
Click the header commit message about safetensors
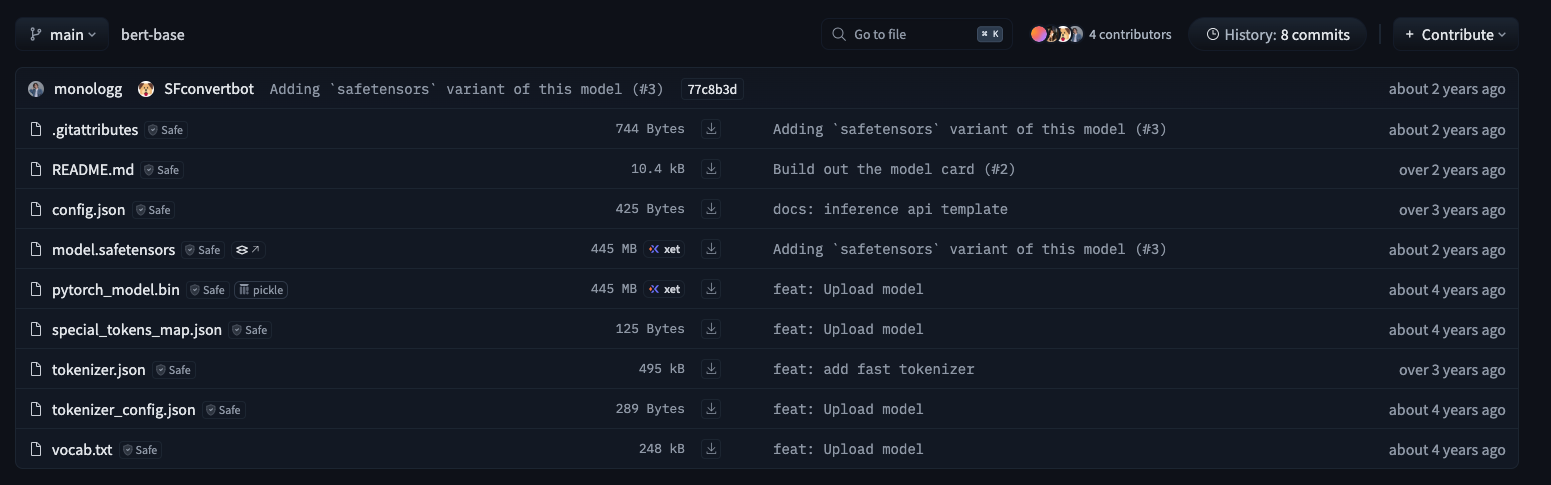click(x=467, y=89)
